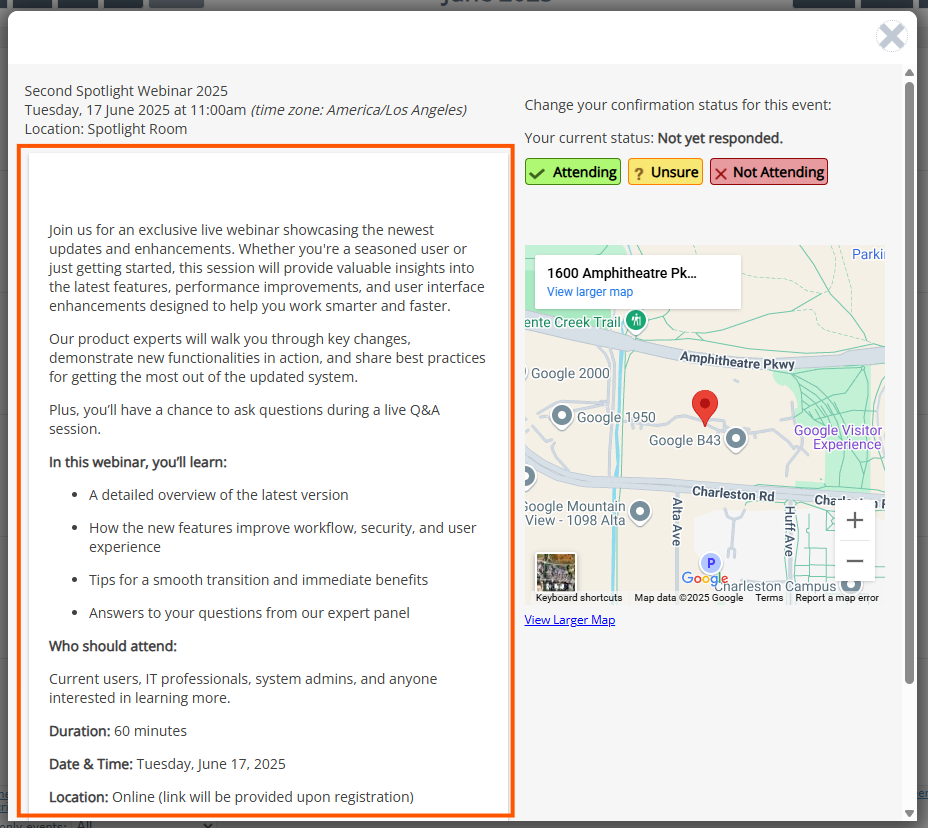Zoom out on the map
This screenshot has width=928, height=828.
(854, 561)
